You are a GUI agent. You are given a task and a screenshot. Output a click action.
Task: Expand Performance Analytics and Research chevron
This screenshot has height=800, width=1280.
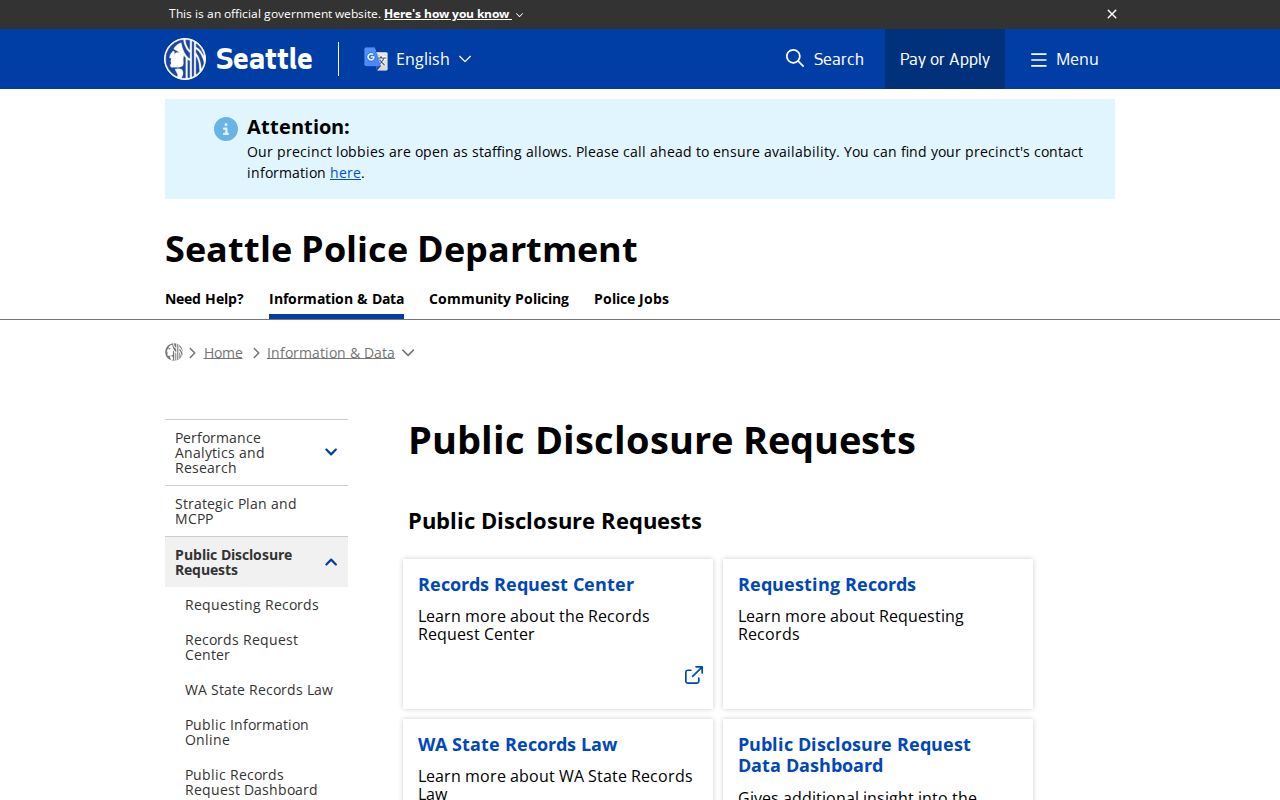(331, 453)
